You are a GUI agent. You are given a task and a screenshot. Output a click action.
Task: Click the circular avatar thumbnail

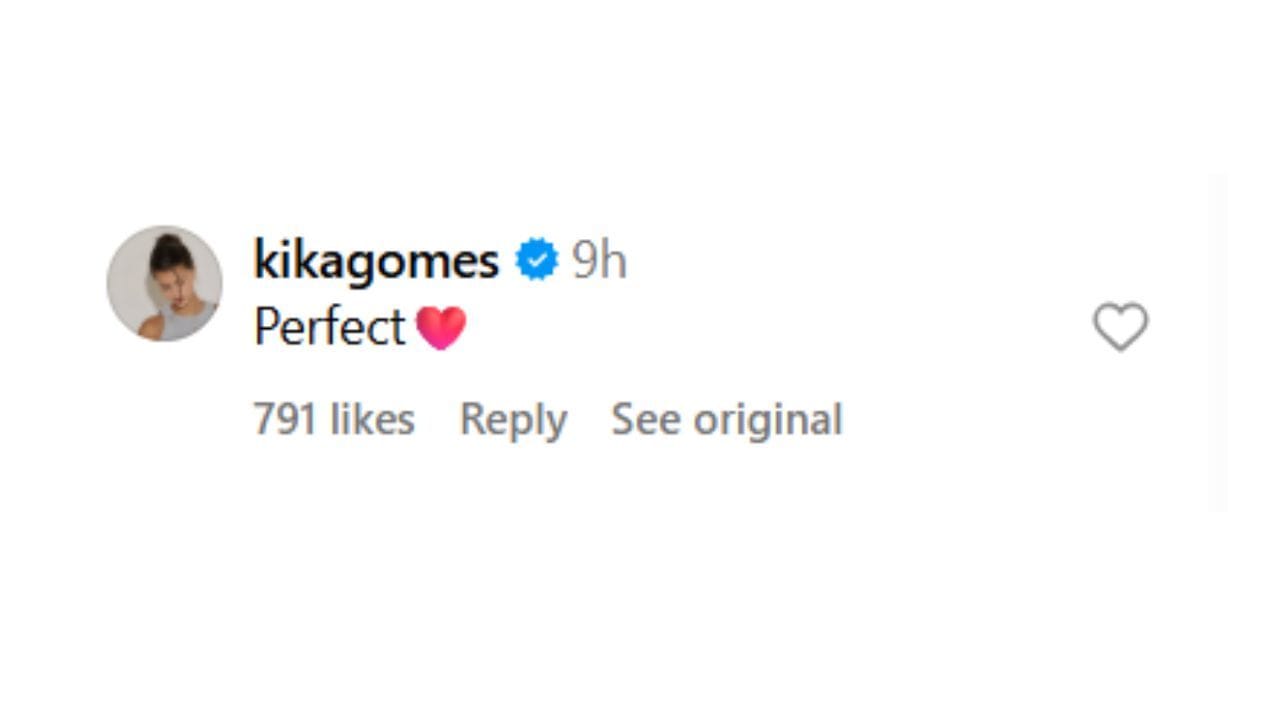(163, 283)
